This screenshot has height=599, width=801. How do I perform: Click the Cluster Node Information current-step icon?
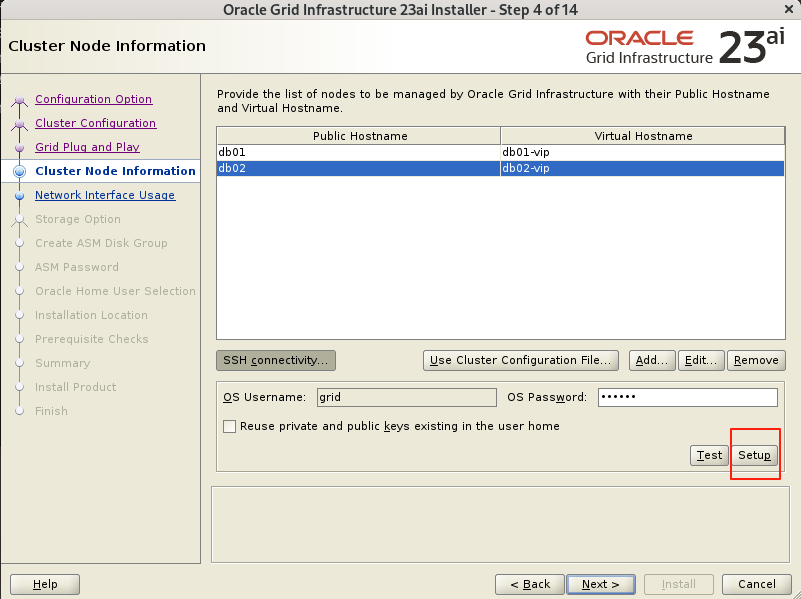click(x=19, y=172)
